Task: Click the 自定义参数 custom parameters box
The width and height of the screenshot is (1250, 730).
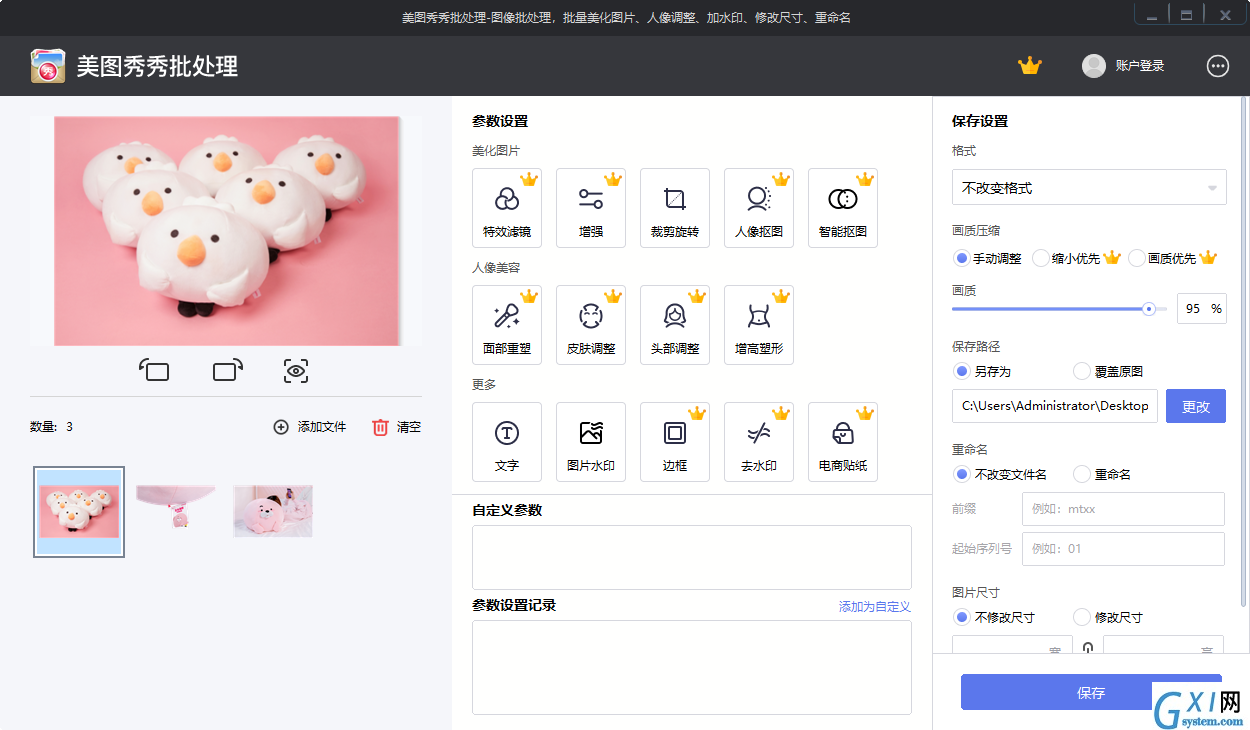Action: click(692, 557)
